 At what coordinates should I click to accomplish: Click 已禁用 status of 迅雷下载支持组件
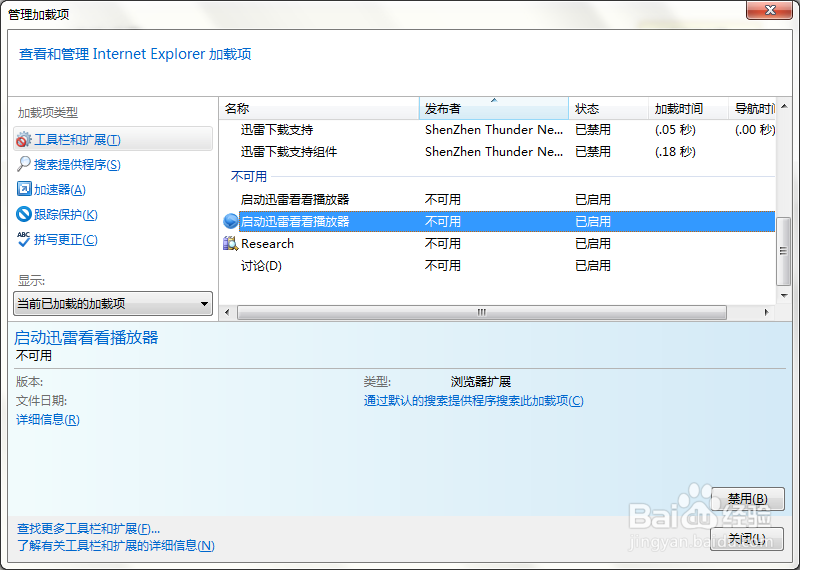pos(593,152)
